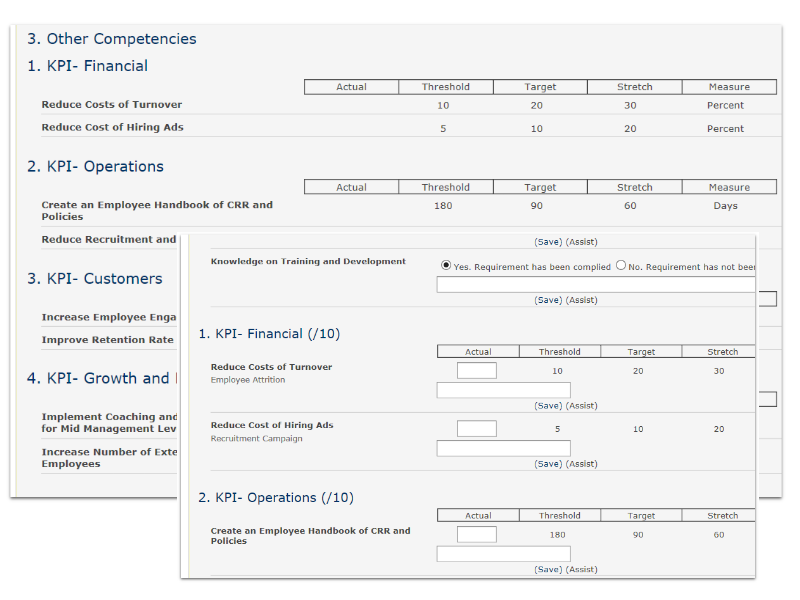The height and width of the screenshot is (600, 800).
Task: Click '2. KPI- Operations' heading in back window
Action: point(95,166)
